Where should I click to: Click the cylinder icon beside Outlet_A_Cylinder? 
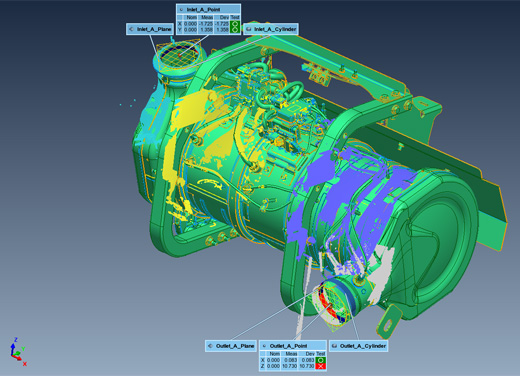(x=334, y=346)
